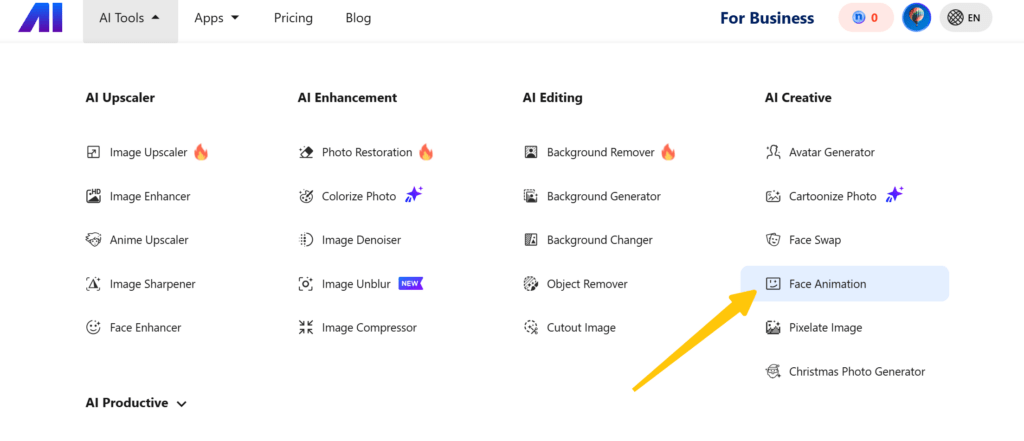This screenshot has width=1024, height=441.
Task: Click the Photo Restoration eraser icon
Action: [306, 152]
